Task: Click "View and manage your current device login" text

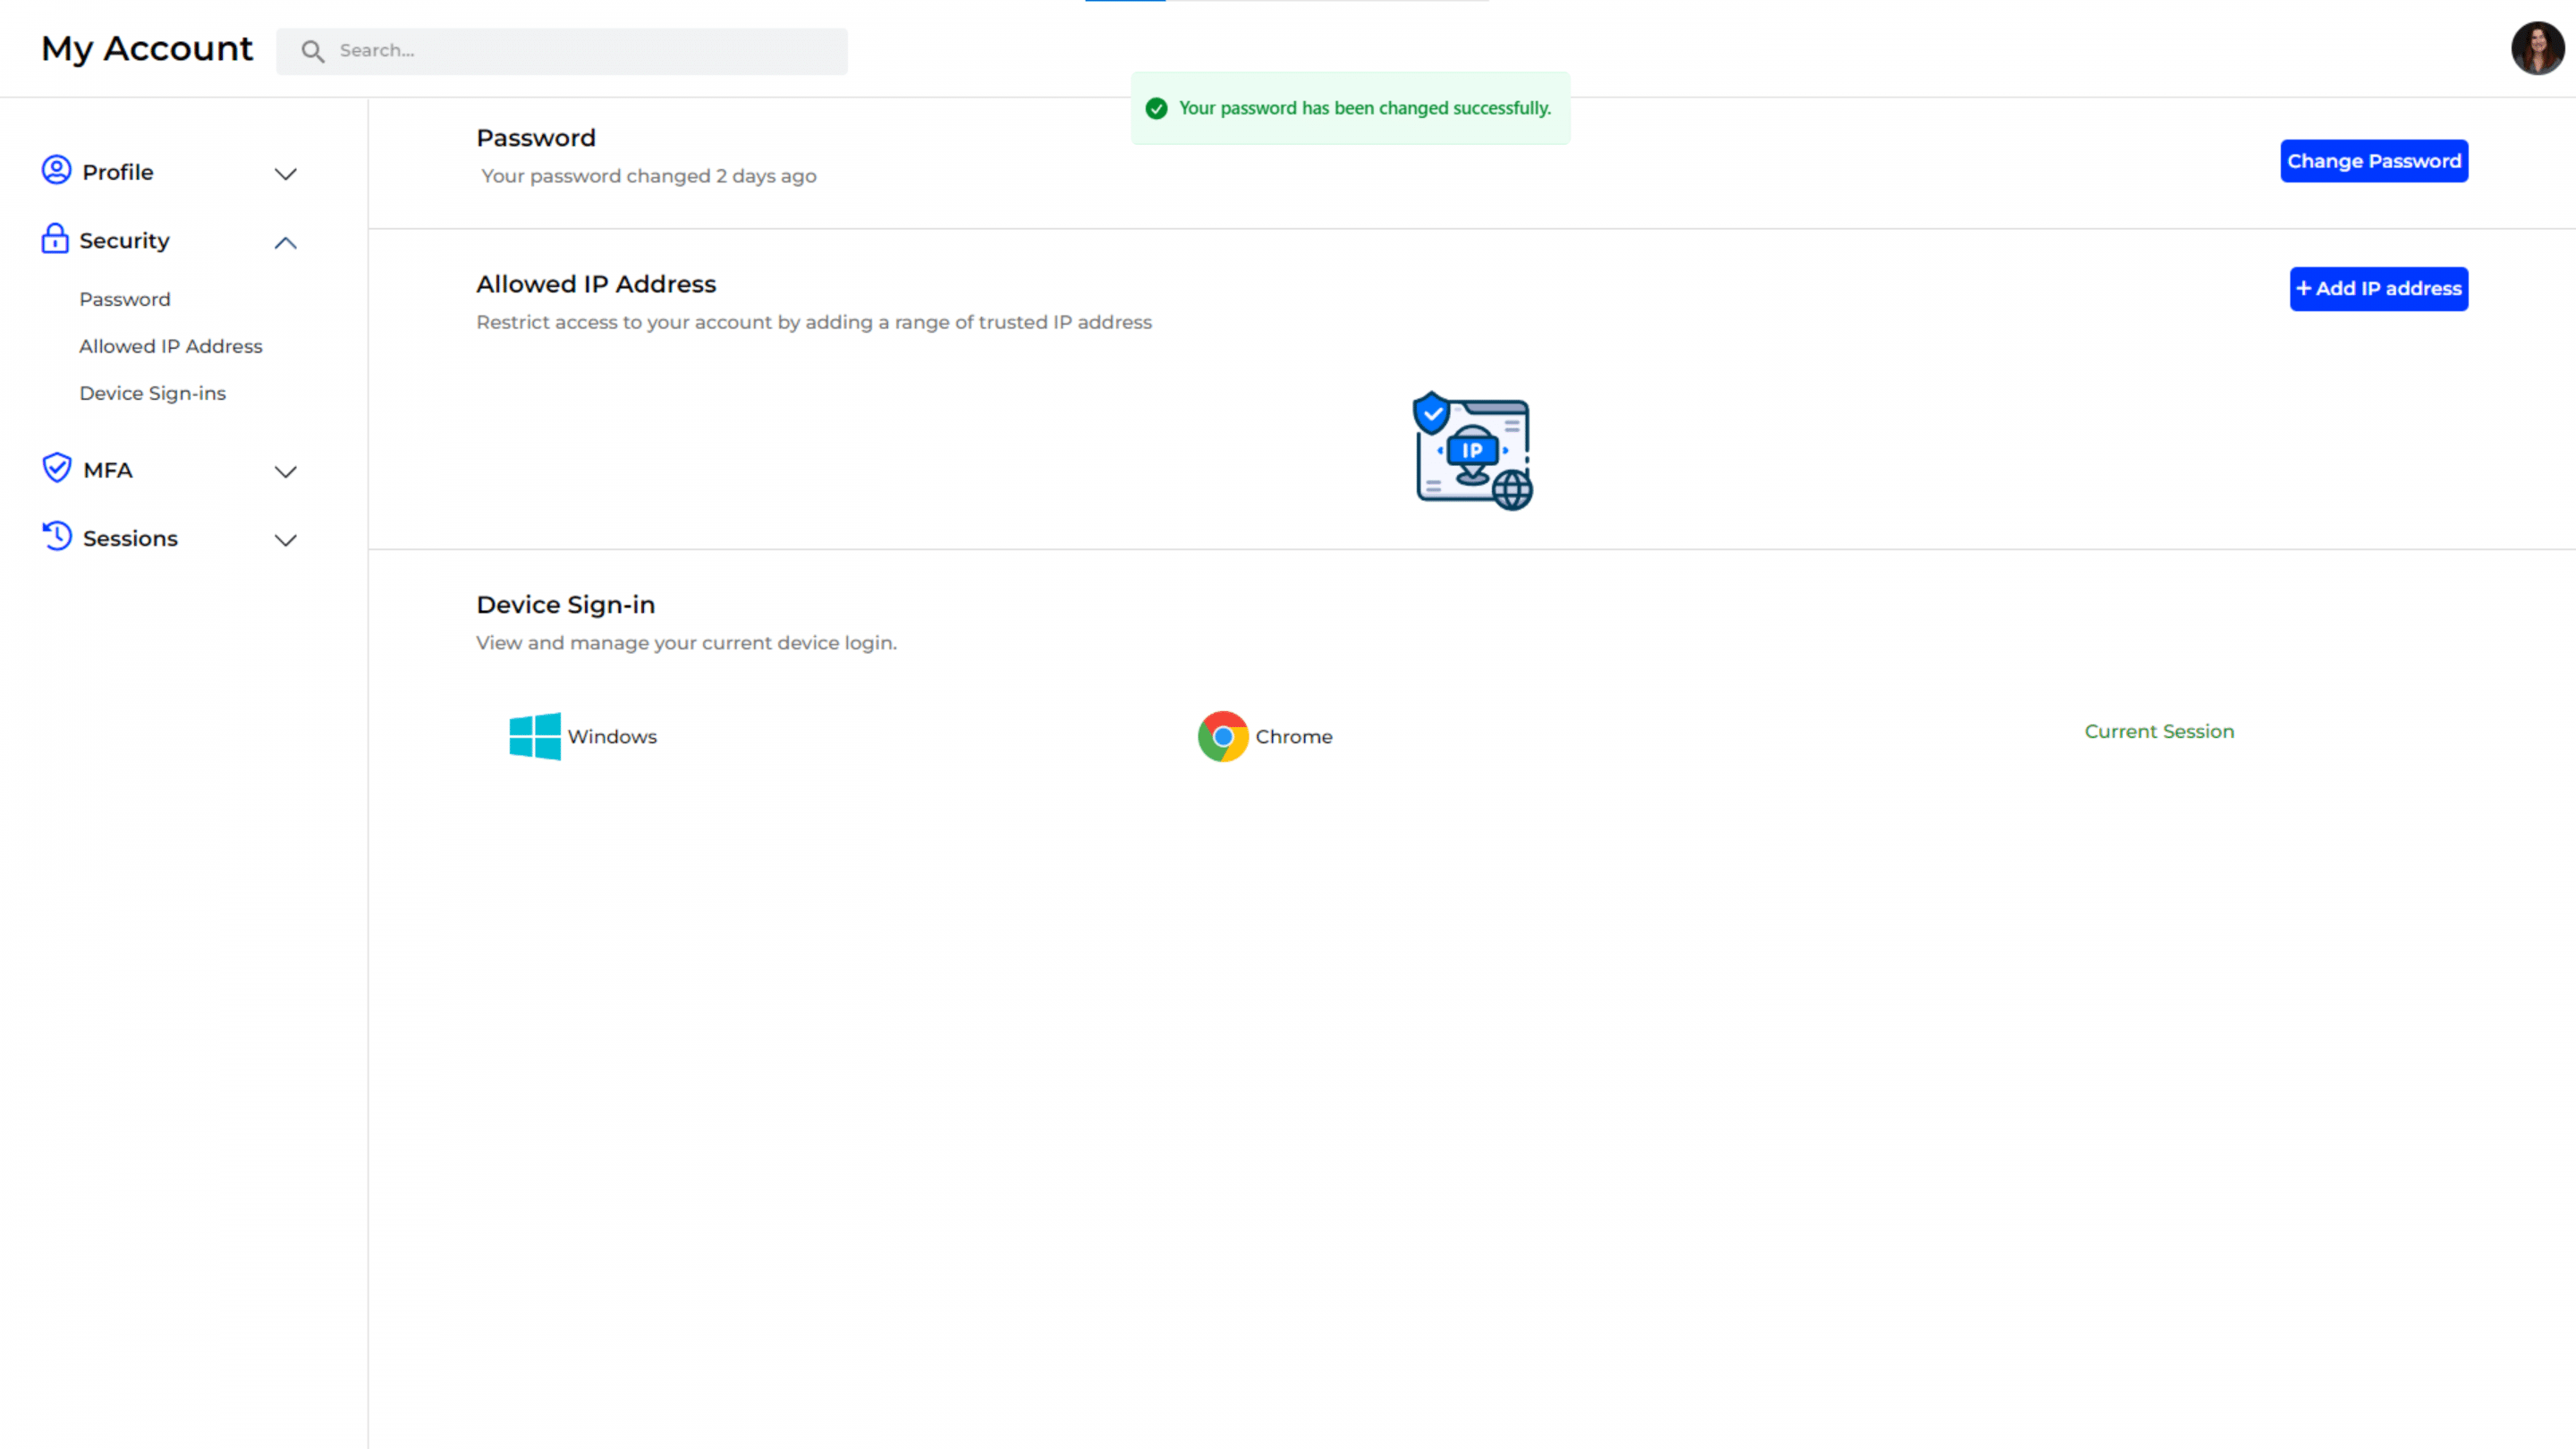Action: [x=686, y=643]
